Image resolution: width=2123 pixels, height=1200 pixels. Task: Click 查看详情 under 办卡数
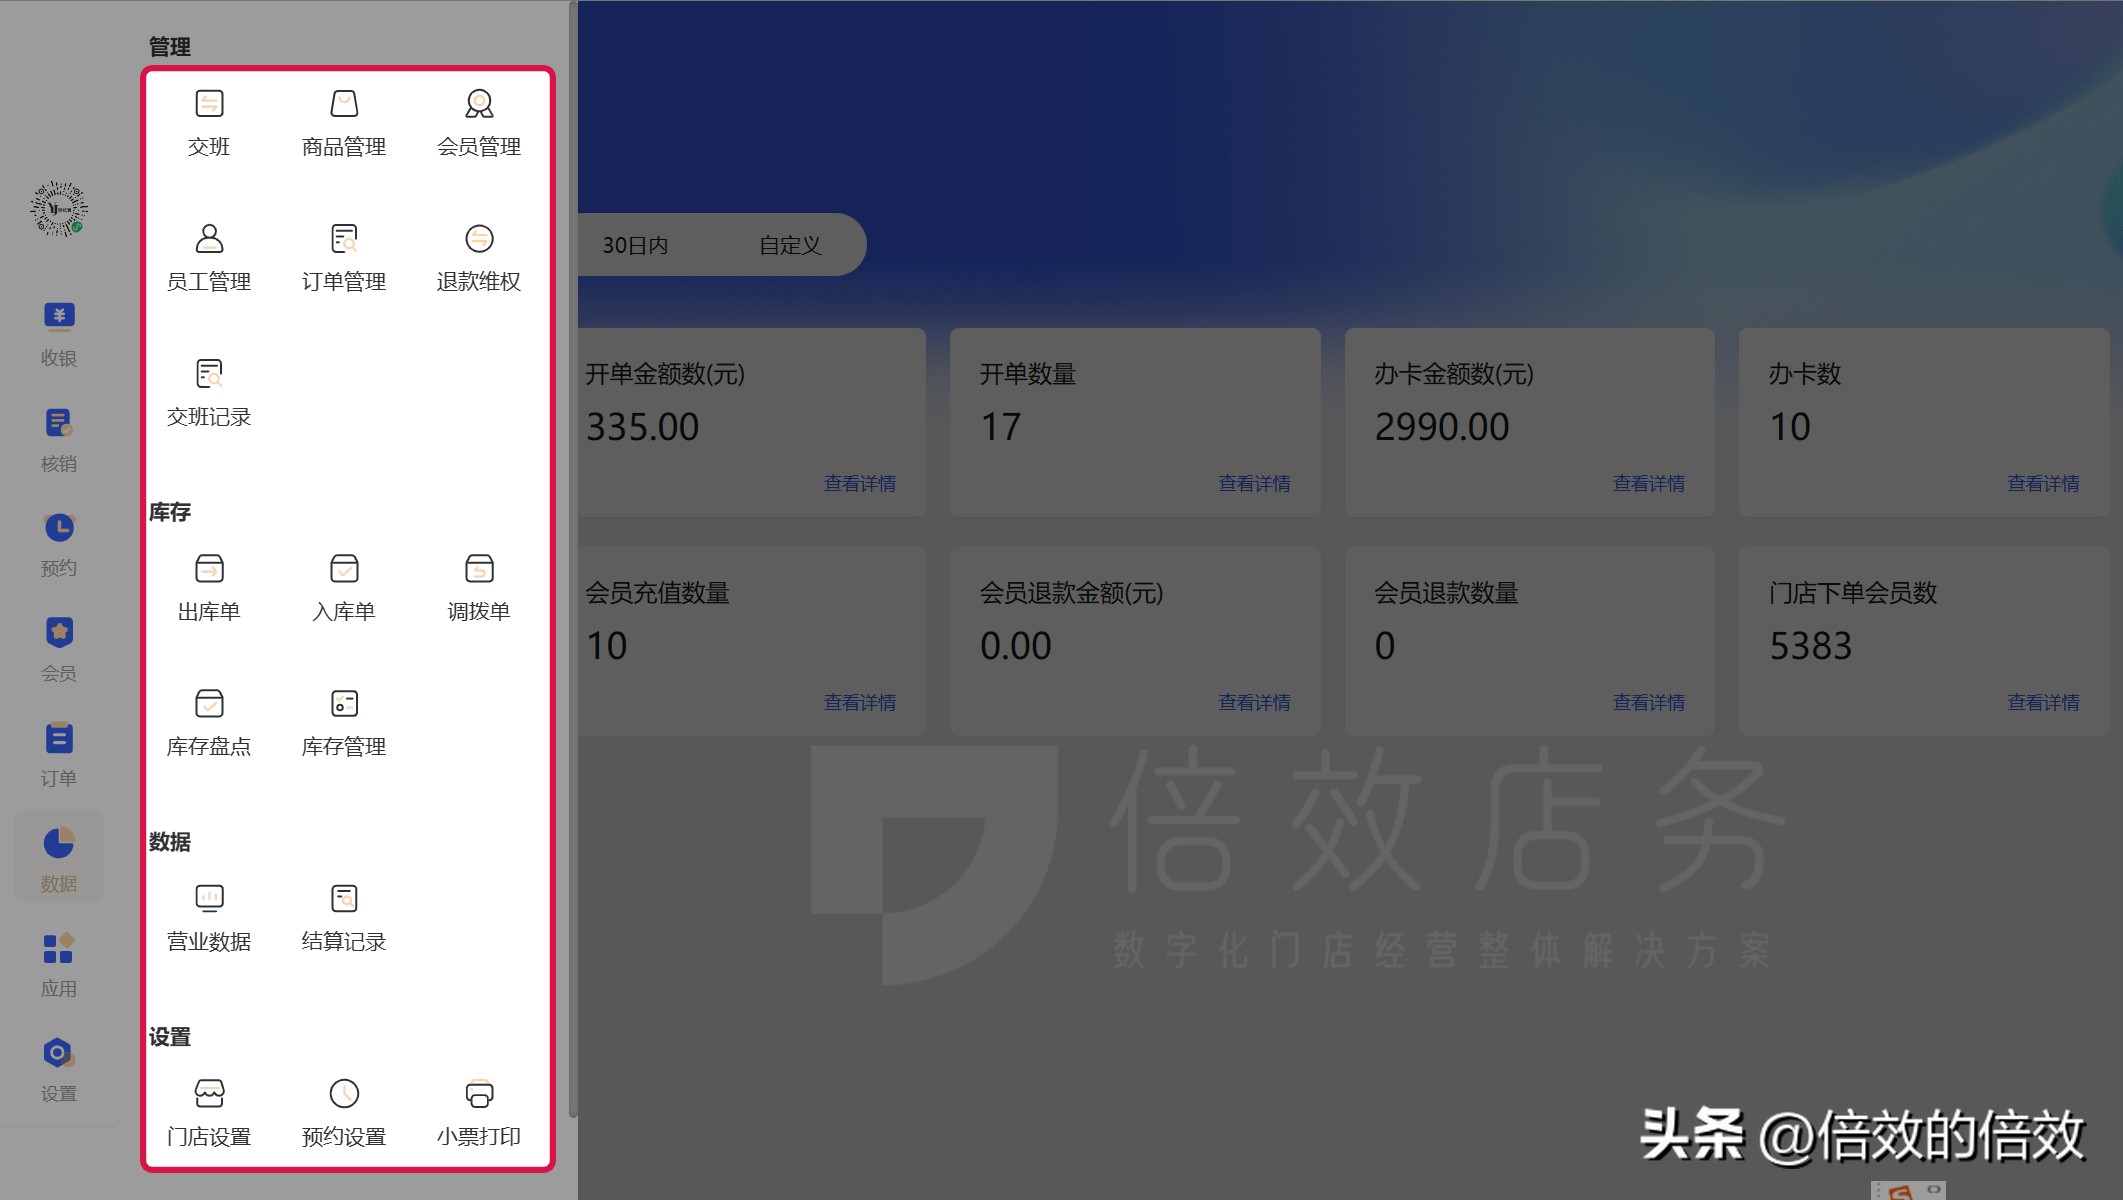pos(2043,483)
